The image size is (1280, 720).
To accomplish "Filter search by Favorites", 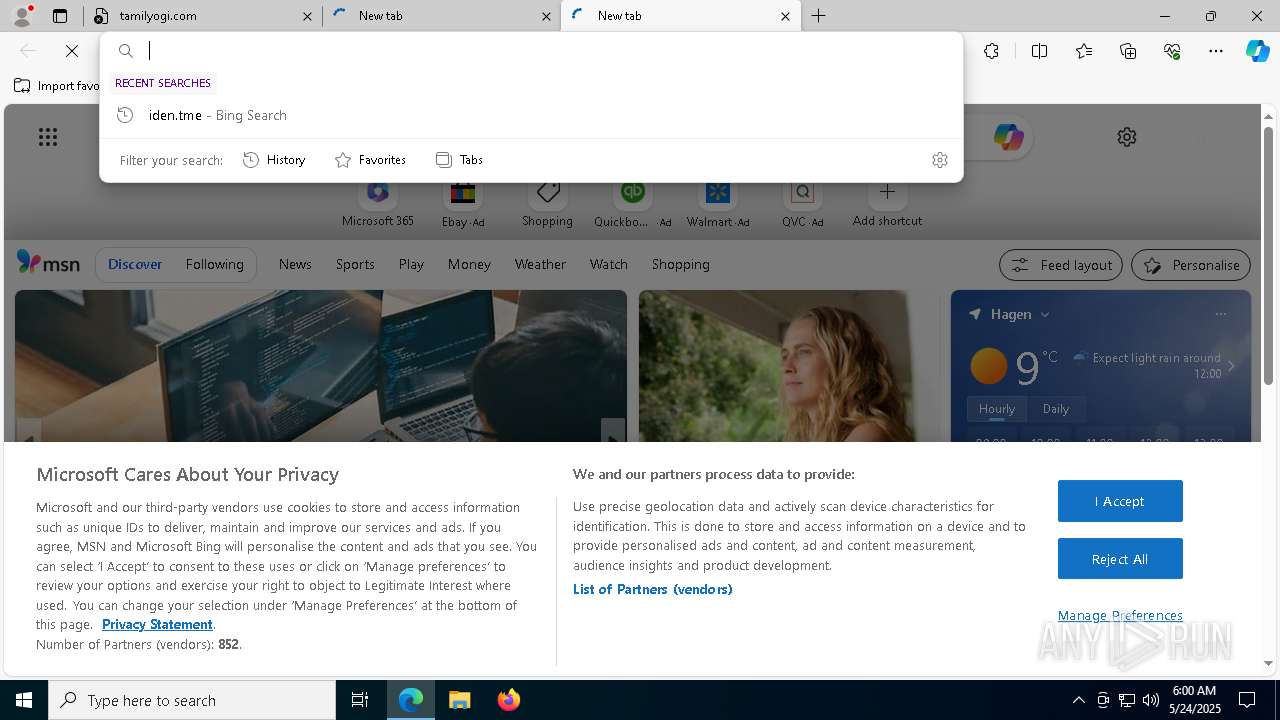I will tap(370, 160).
